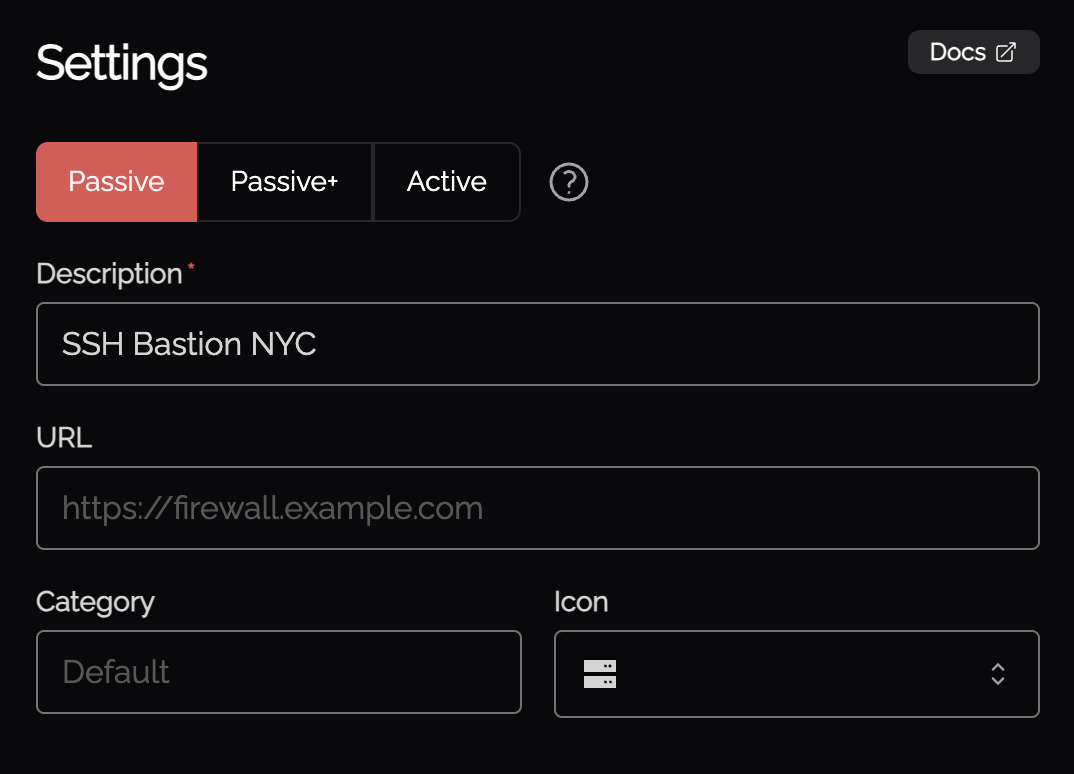Click the URL field label

coord(64,438)
